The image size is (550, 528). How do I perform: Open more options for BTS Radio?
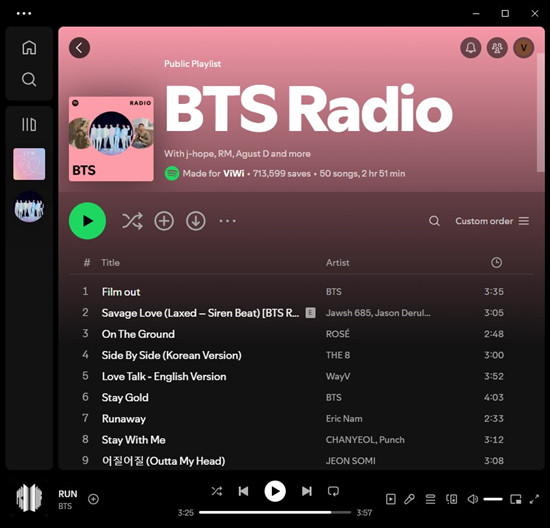point(227,221)
